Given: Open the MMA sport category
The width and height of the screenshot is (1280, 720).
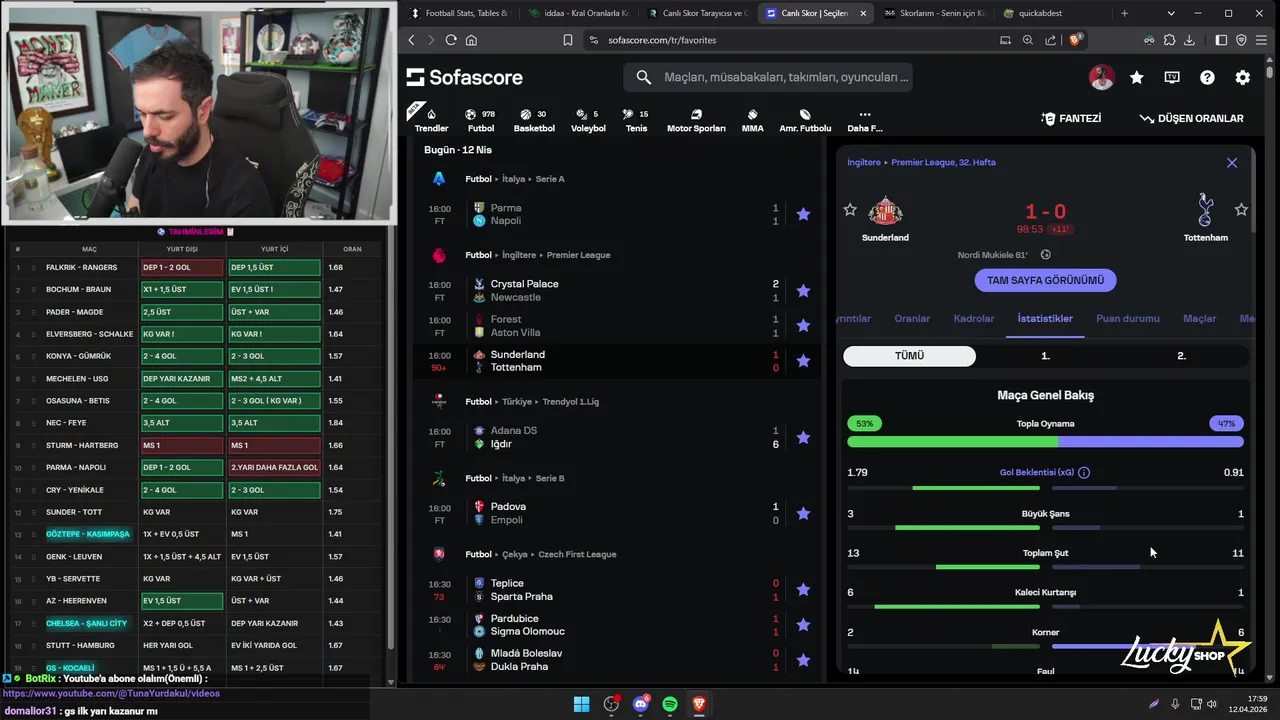Looking at the screenshot, I should click(x=752, y=119).
